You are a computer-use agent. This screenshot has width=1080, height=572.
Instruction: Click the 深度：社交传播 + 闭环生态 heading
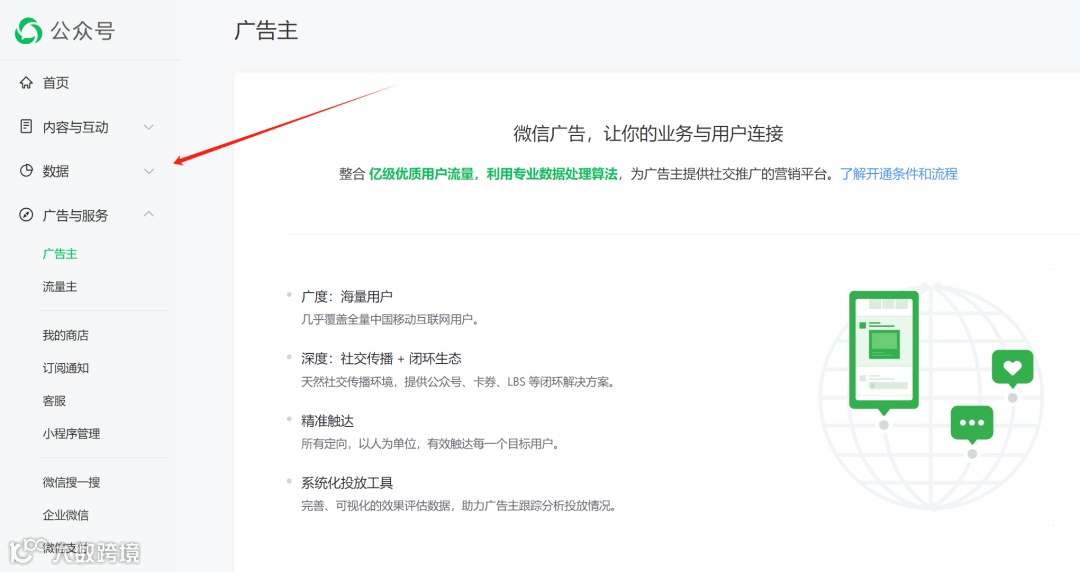click(x=382, y=358)
